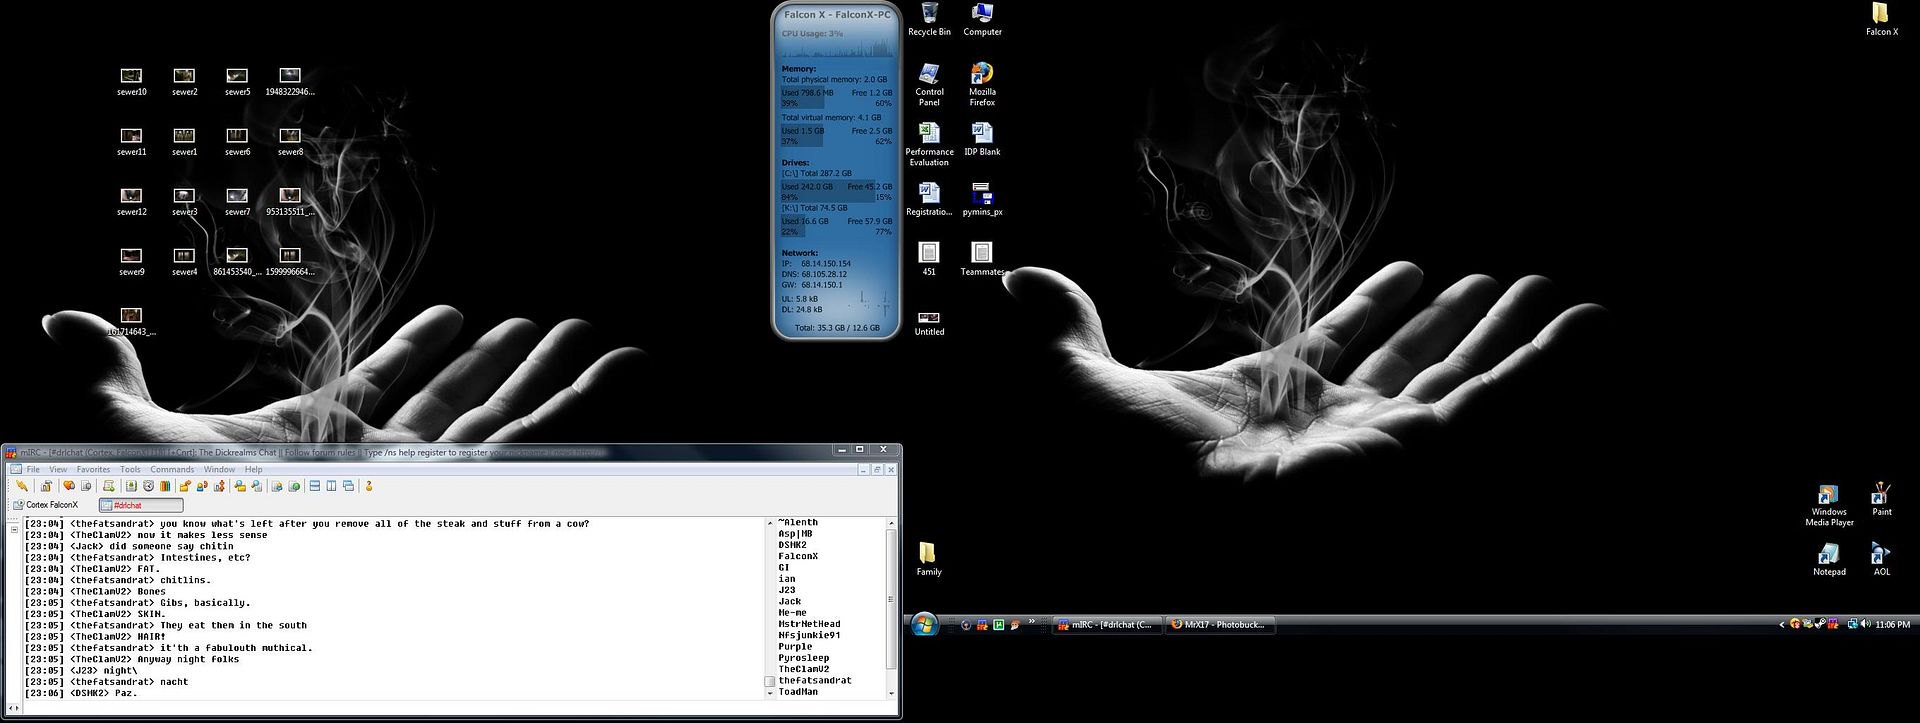
Task: Cascade mIRC windows toolbar icon
Action: click(349, 486)
